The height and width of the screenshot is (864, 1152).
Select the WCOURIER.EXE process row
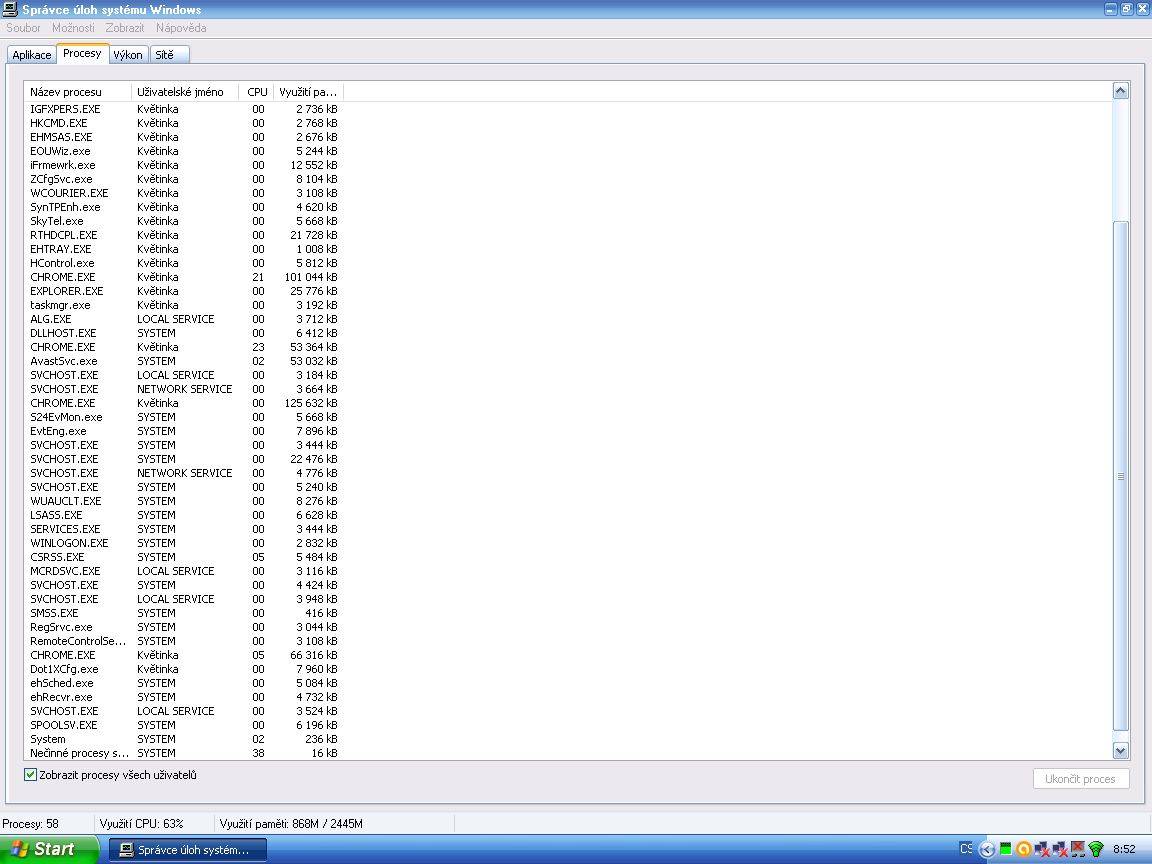pos(184,192)
